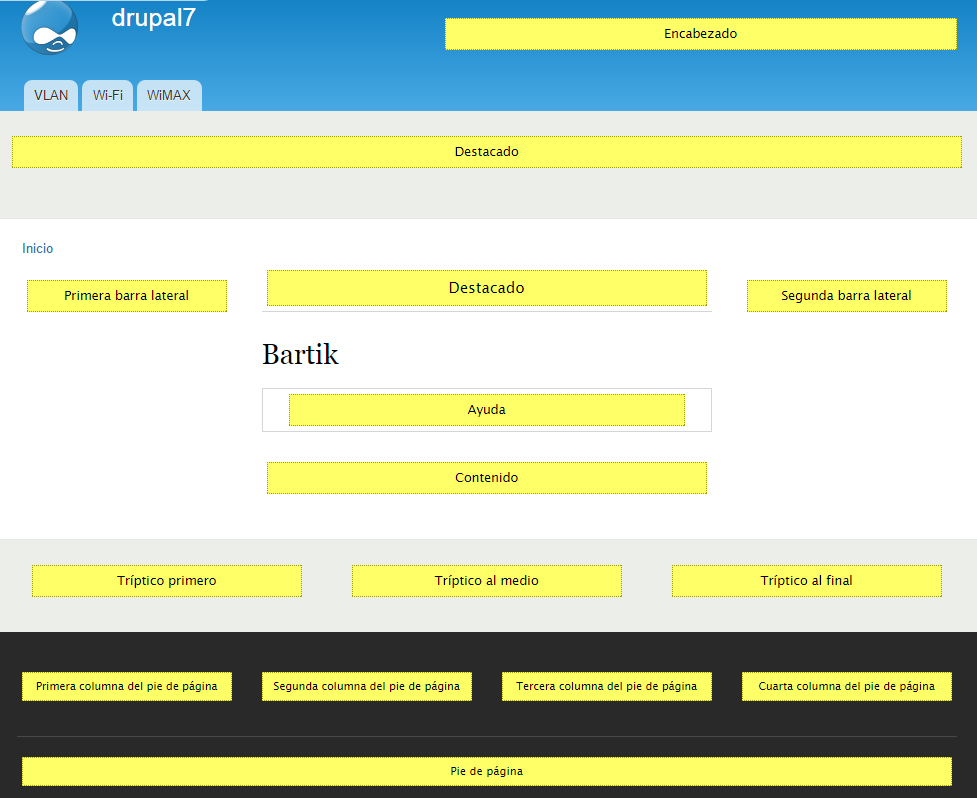Select the Encabezado region block
The width and height of the screenshot is (977, 798).
tap(700, 34)
